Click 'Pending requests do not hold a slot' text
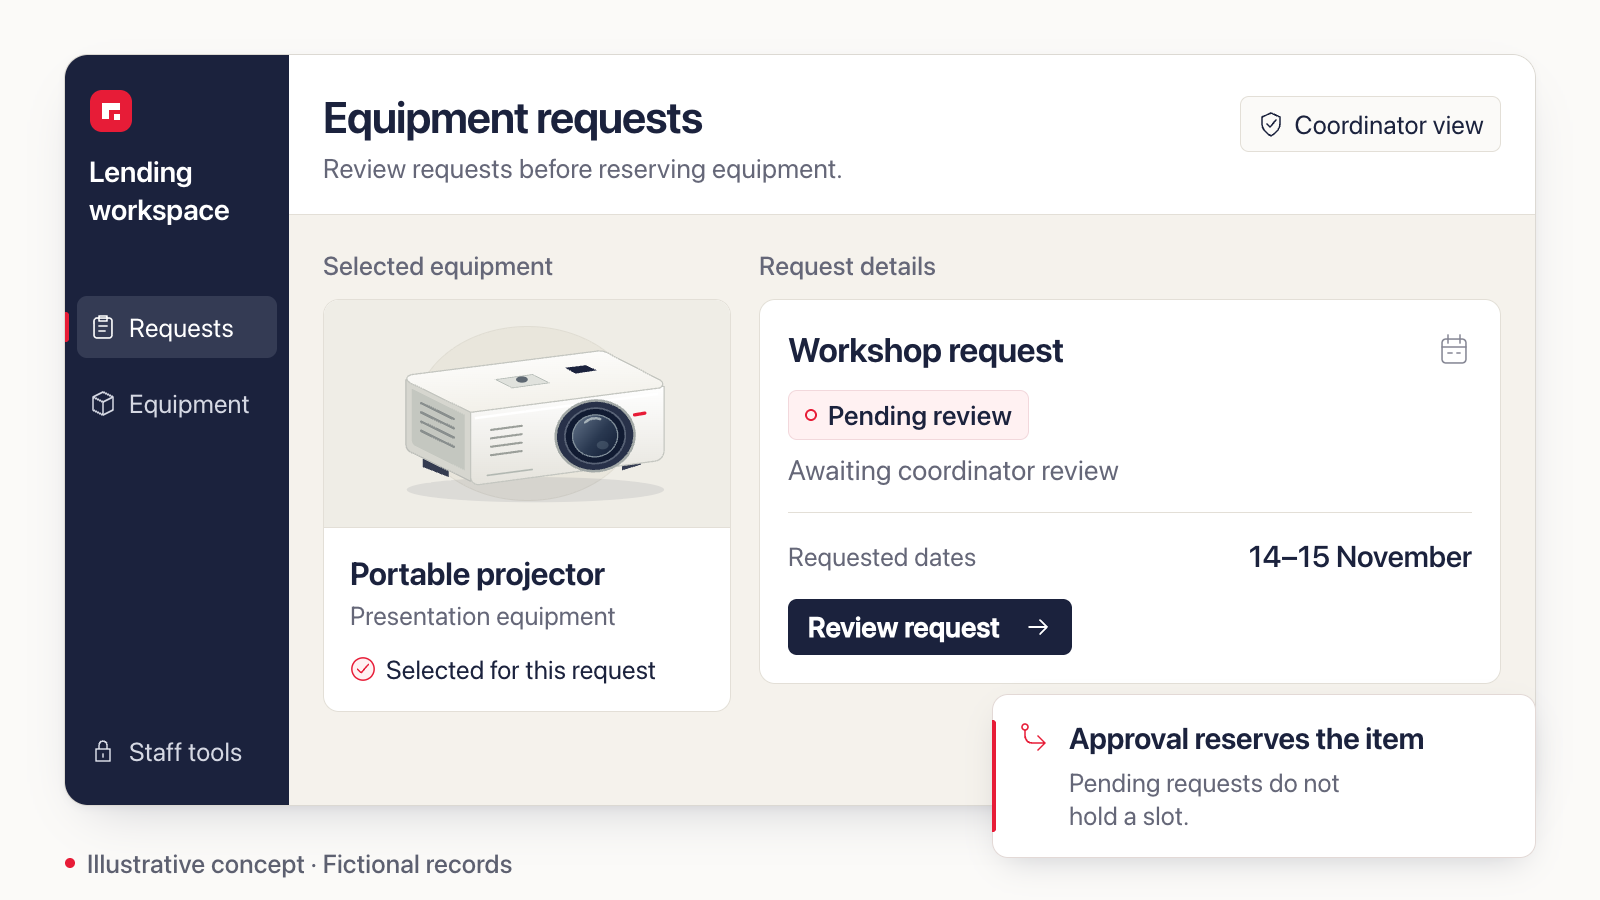Viewport: 1600px width, 900px height. [1203, 800]
